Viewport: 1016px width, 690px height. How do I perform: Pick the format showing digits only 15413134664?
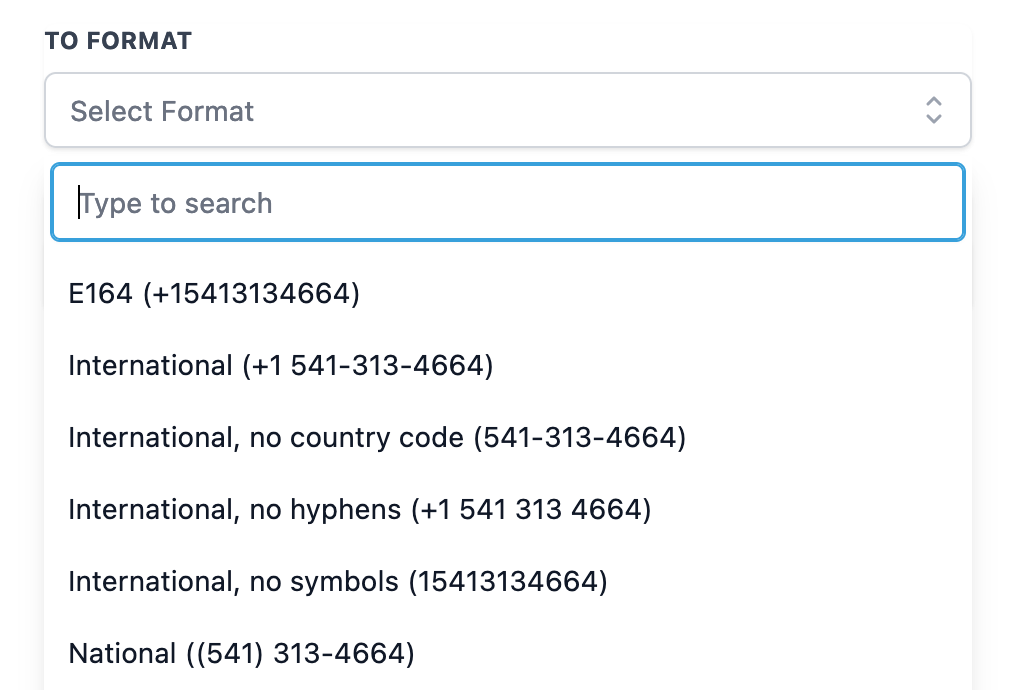[338, 581]
